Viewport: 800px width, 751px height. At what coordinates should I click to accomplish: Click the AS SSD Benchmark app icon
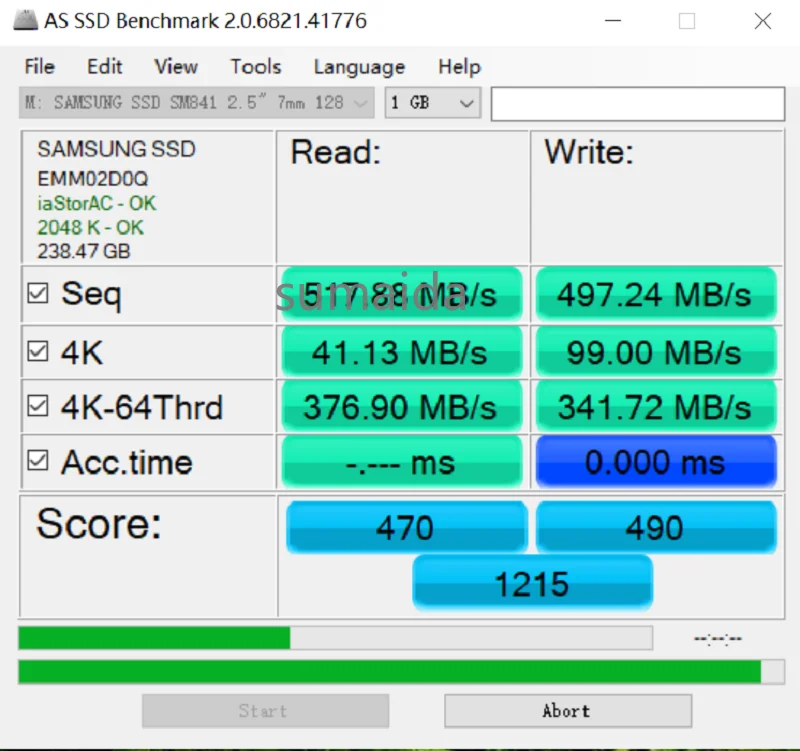pos(25,20)
